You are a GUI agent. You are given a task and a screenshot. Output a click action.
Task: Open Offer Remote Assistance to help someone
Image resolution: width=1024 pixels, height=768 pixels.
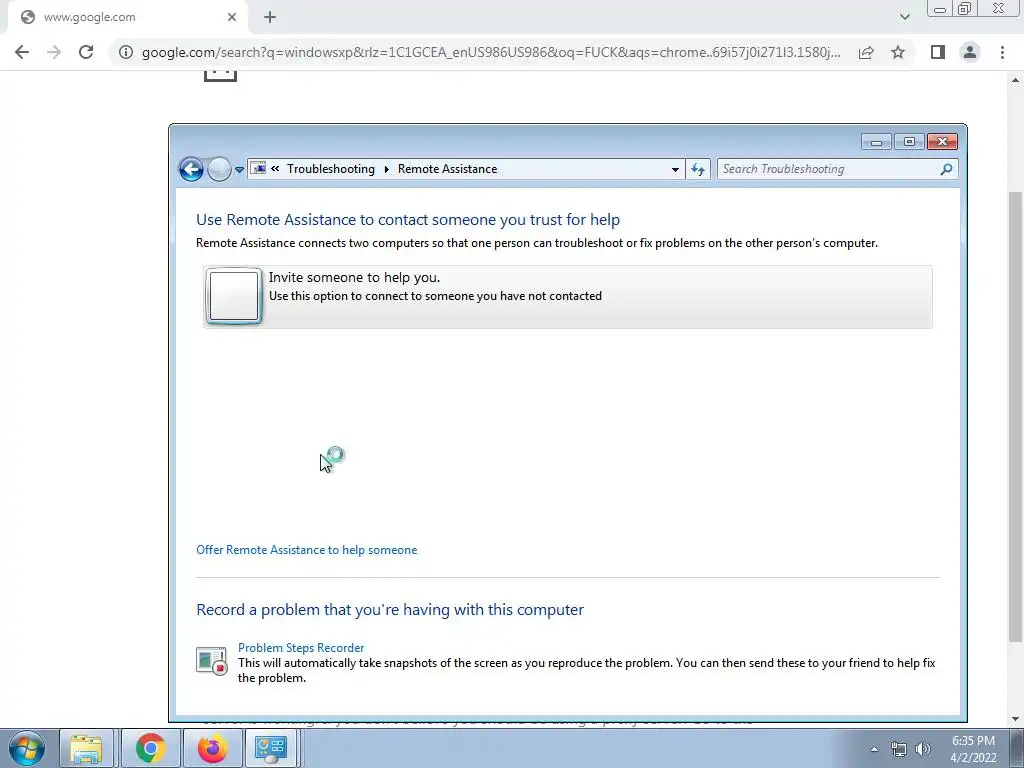click(x=306, y=550)
